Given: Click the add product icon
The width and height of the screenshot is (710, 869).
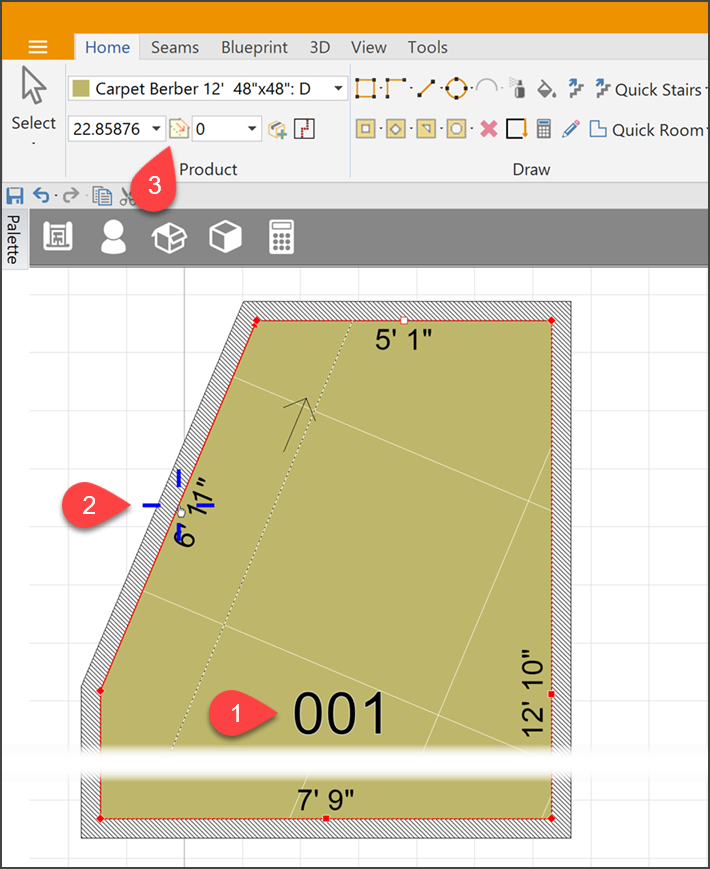Looking at the screenshot, I should [277, 129].
